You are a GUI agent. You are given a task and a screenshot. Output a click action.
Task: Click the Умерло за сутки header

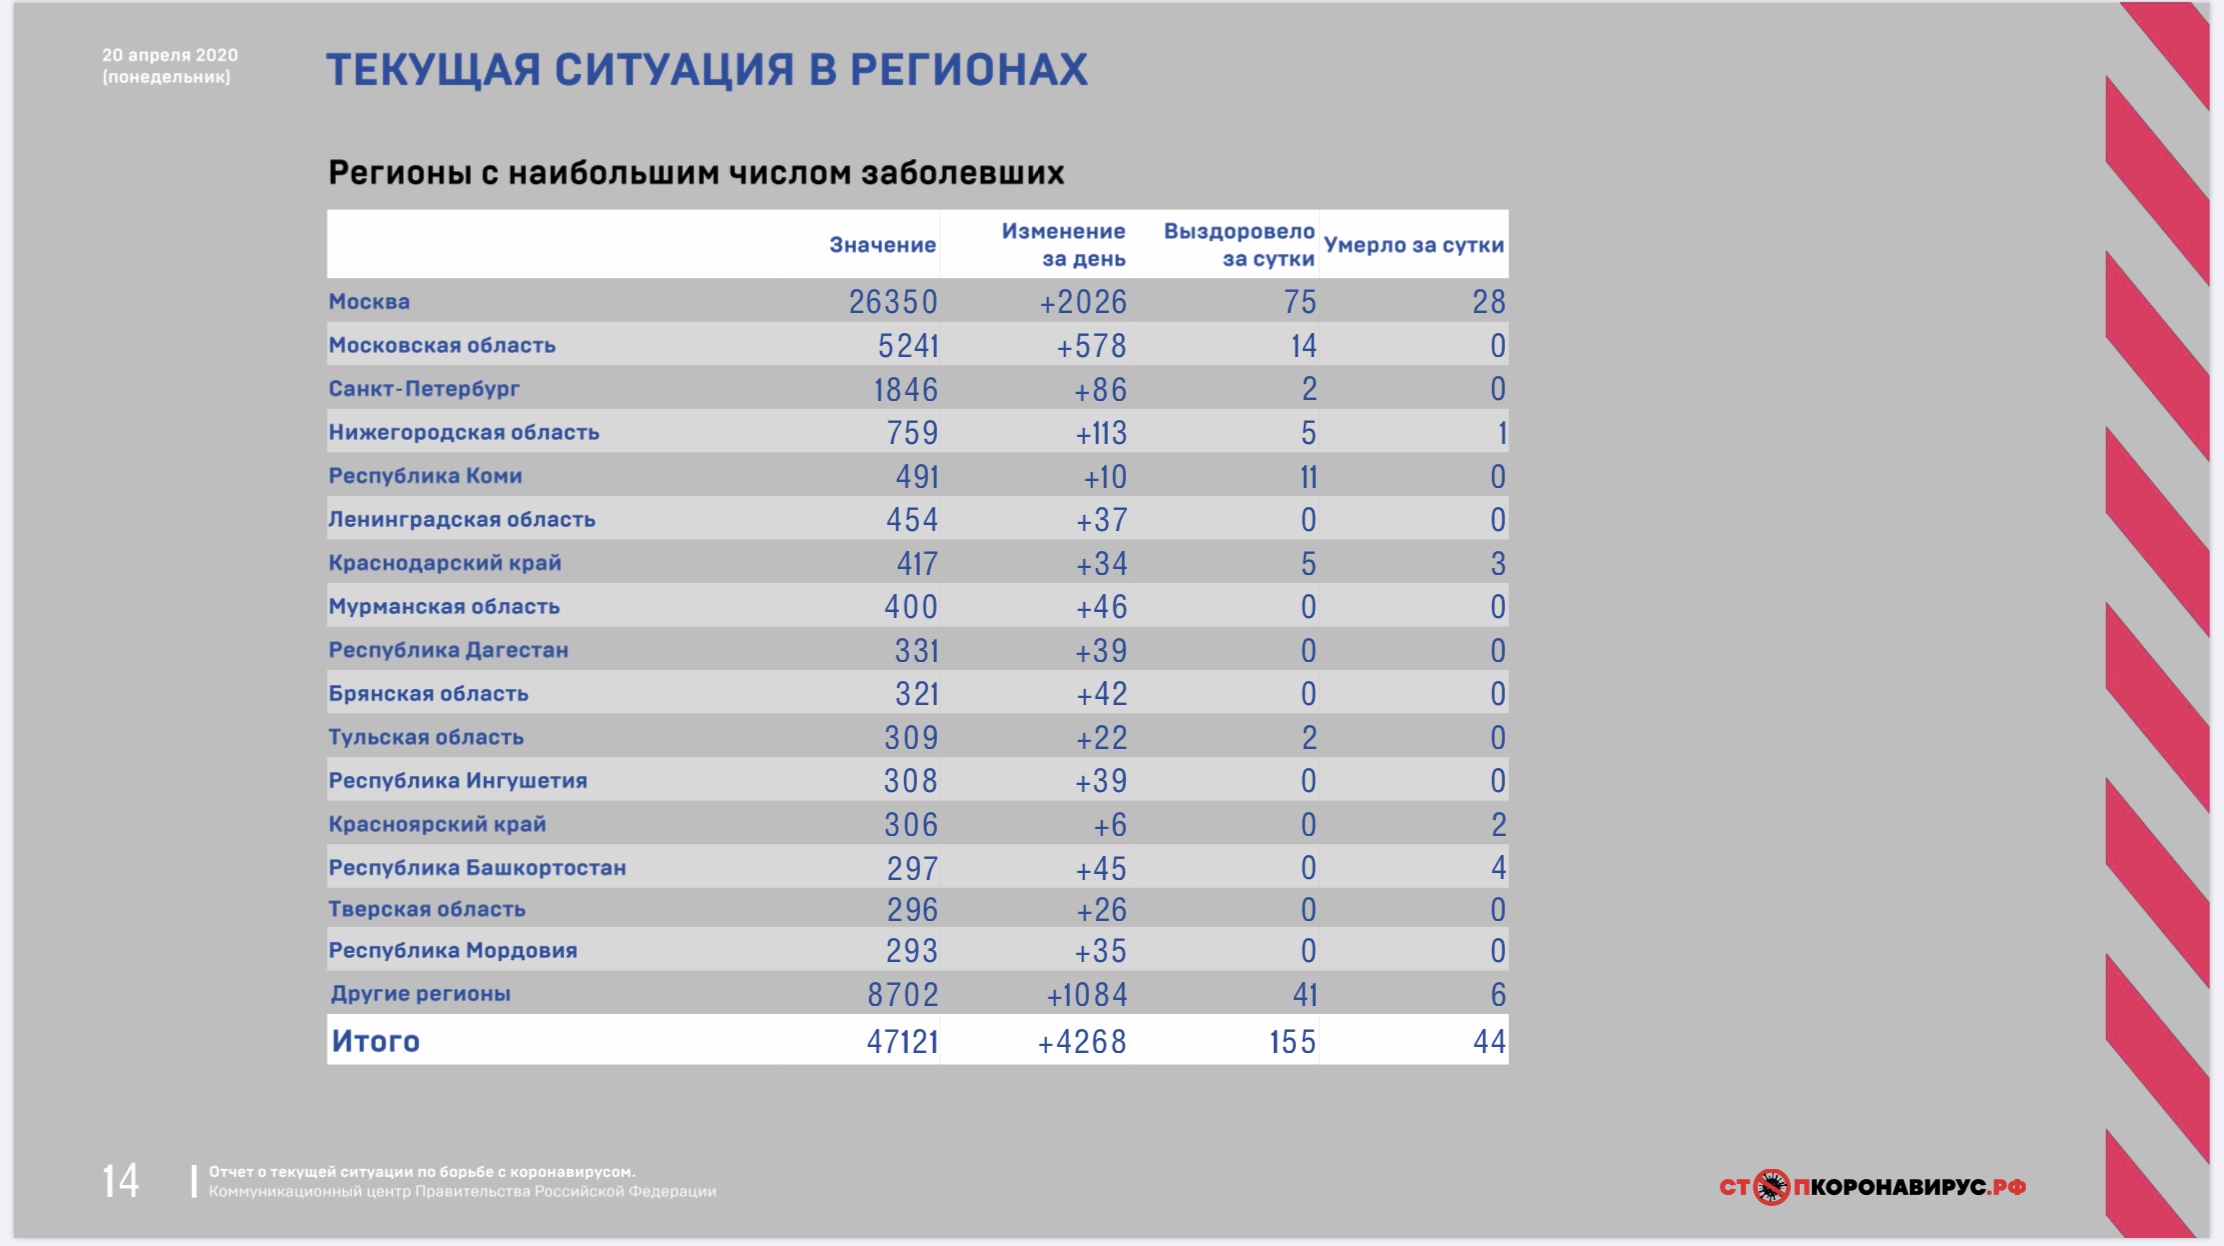(x=1413, y=245)
